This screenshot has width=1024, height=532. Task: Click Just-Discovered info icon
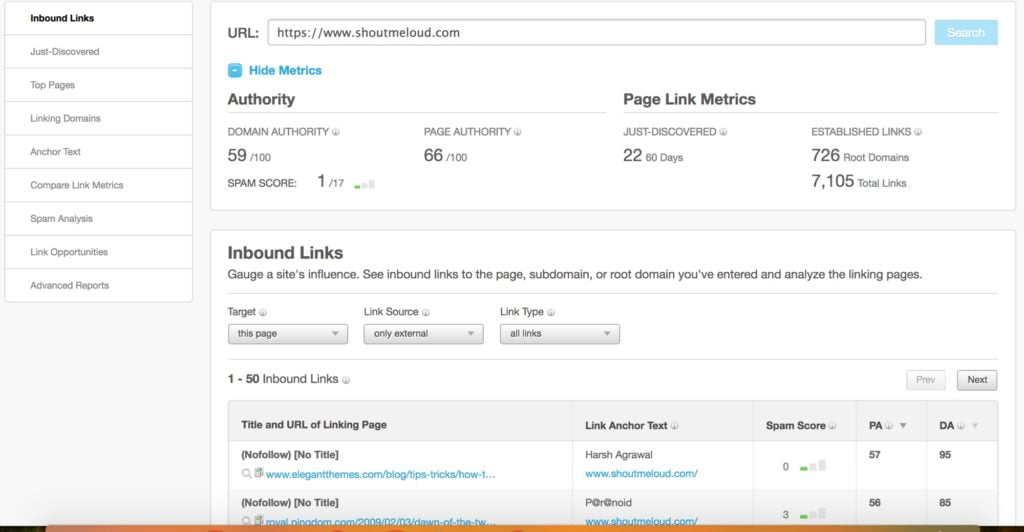pos(723,132)
